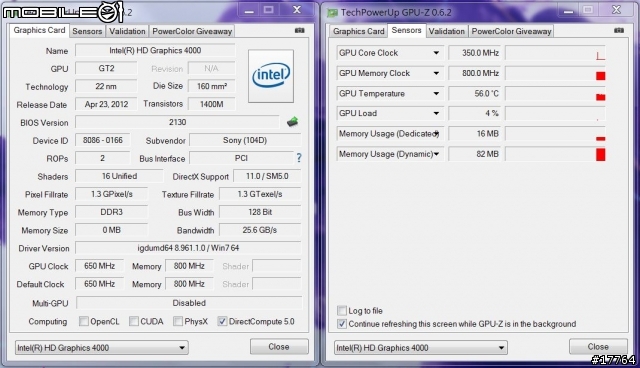Click the Subvendor field Sony (104D)
Viewport: 640px width, 368px height.
[245, 140]
